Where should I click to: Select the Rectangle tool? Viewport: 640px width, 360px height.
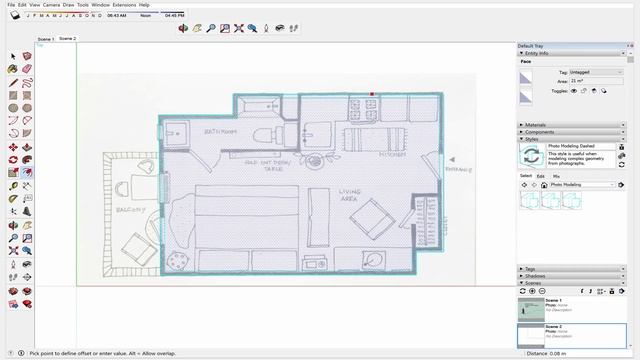[13, 96]
